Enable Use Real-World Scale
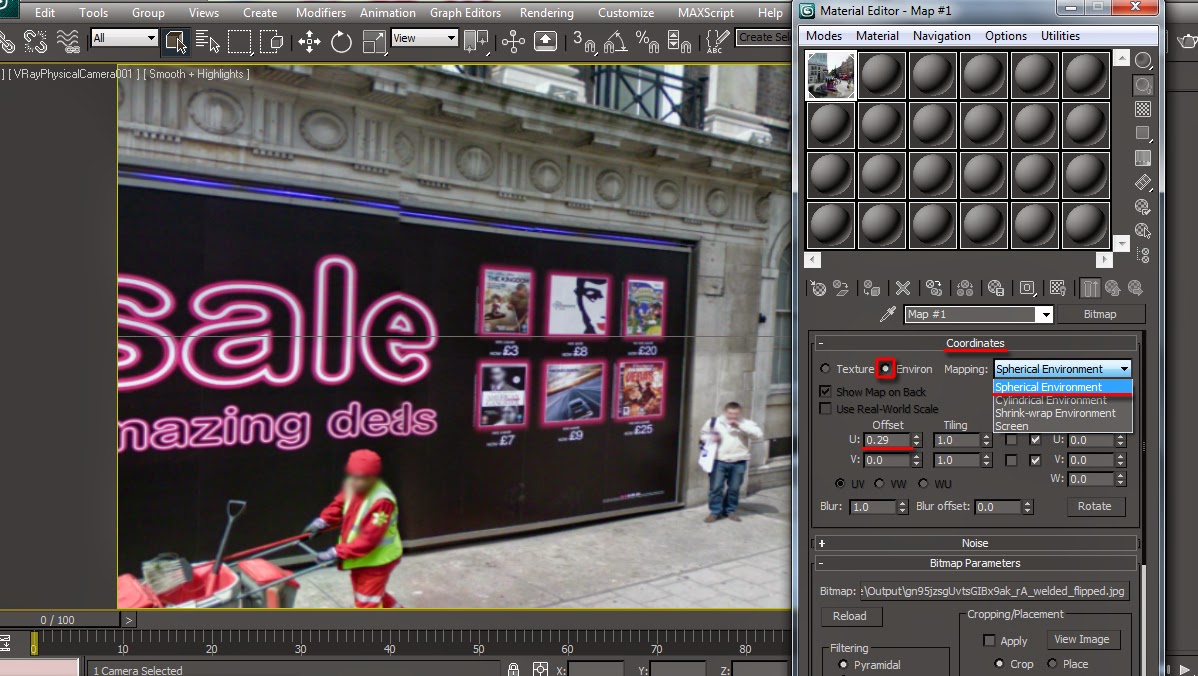This screenshot has height=676, width=1198. click(825, 408)
